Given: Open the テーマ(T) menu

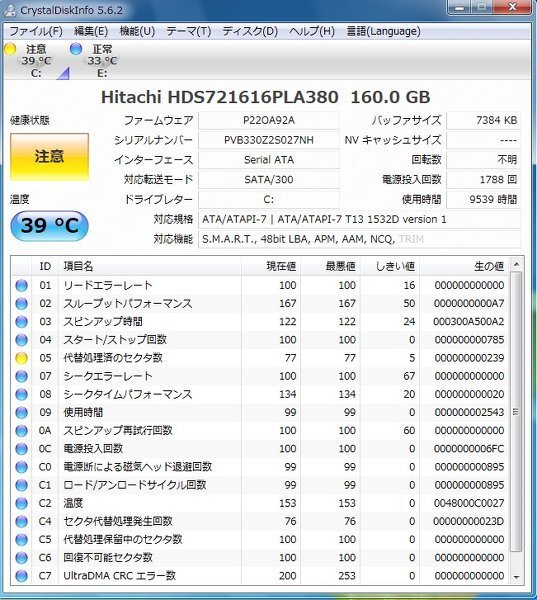Looking at the screenshot, I should (x=188, y=31).
